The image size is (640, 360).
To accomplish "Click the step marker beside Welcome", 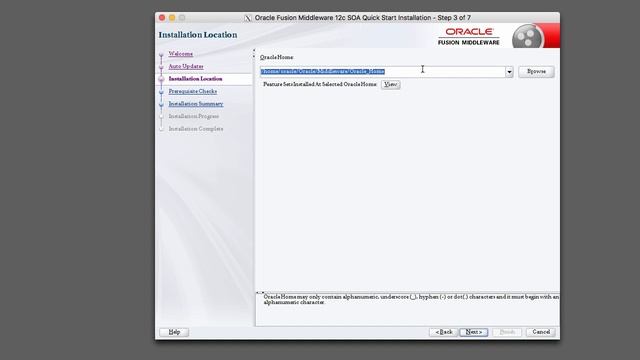I will pos(161,54).
